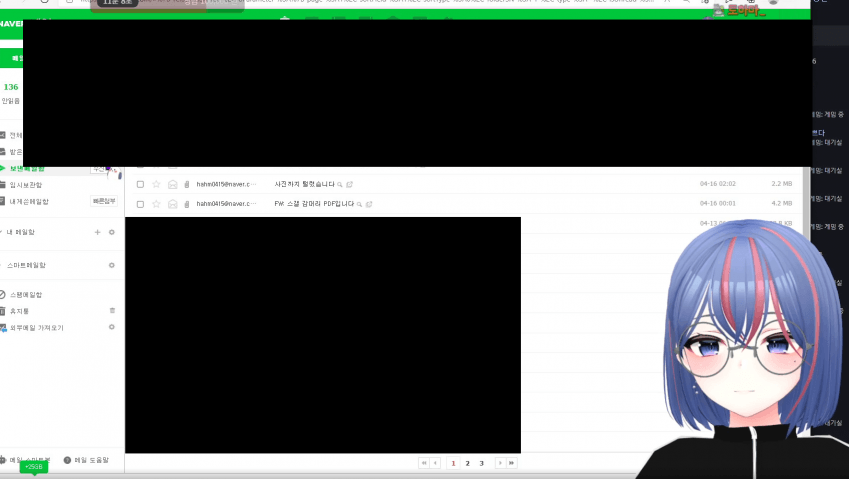Star the 'FW: 스캘 감머리 PDF입니다' mail
This screenshot has width=849, height=479.
pos(156,204)
